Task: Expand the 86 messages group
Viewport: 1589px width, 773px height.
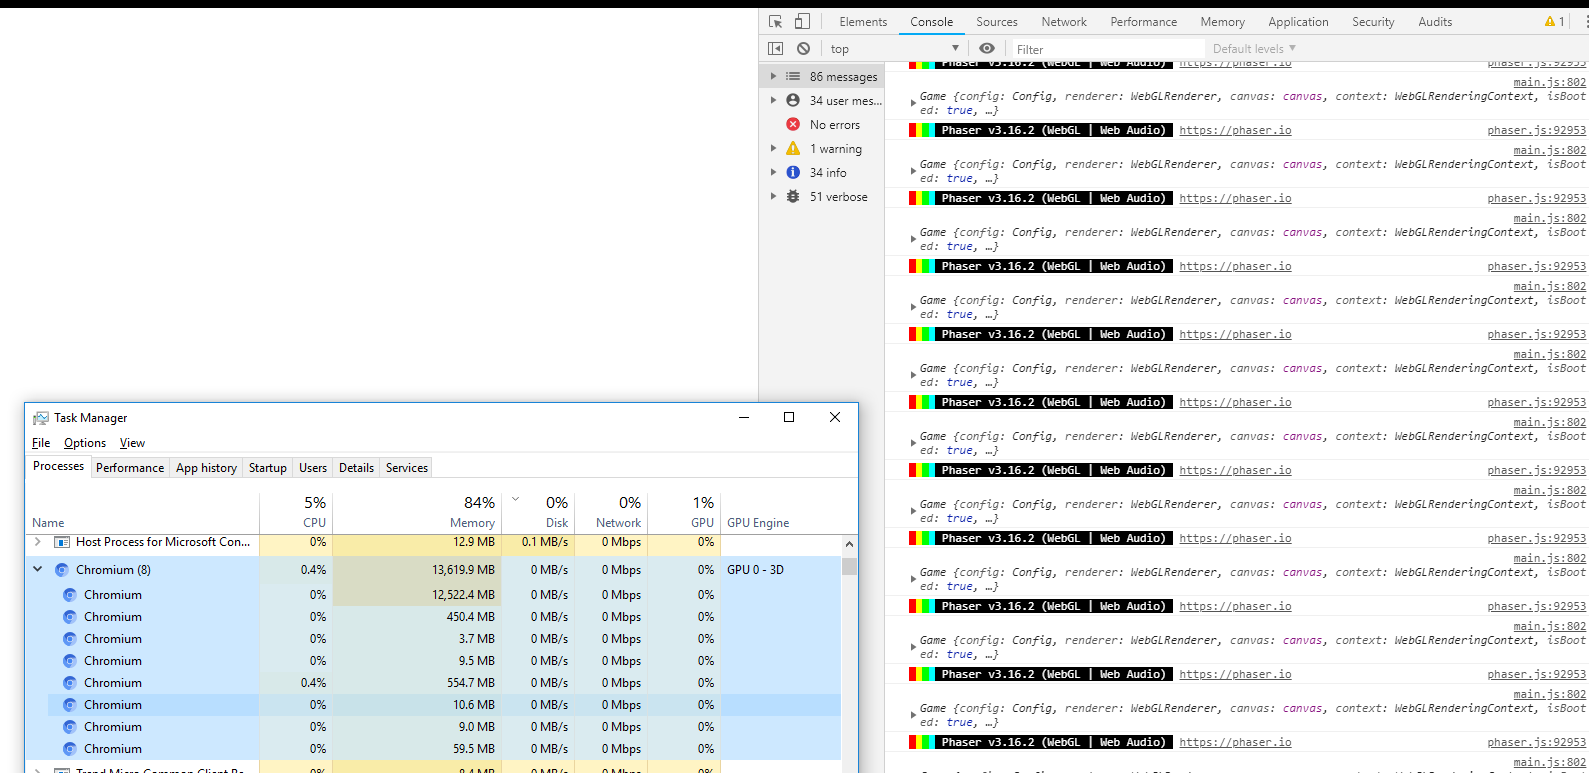Action: (773, 76)
